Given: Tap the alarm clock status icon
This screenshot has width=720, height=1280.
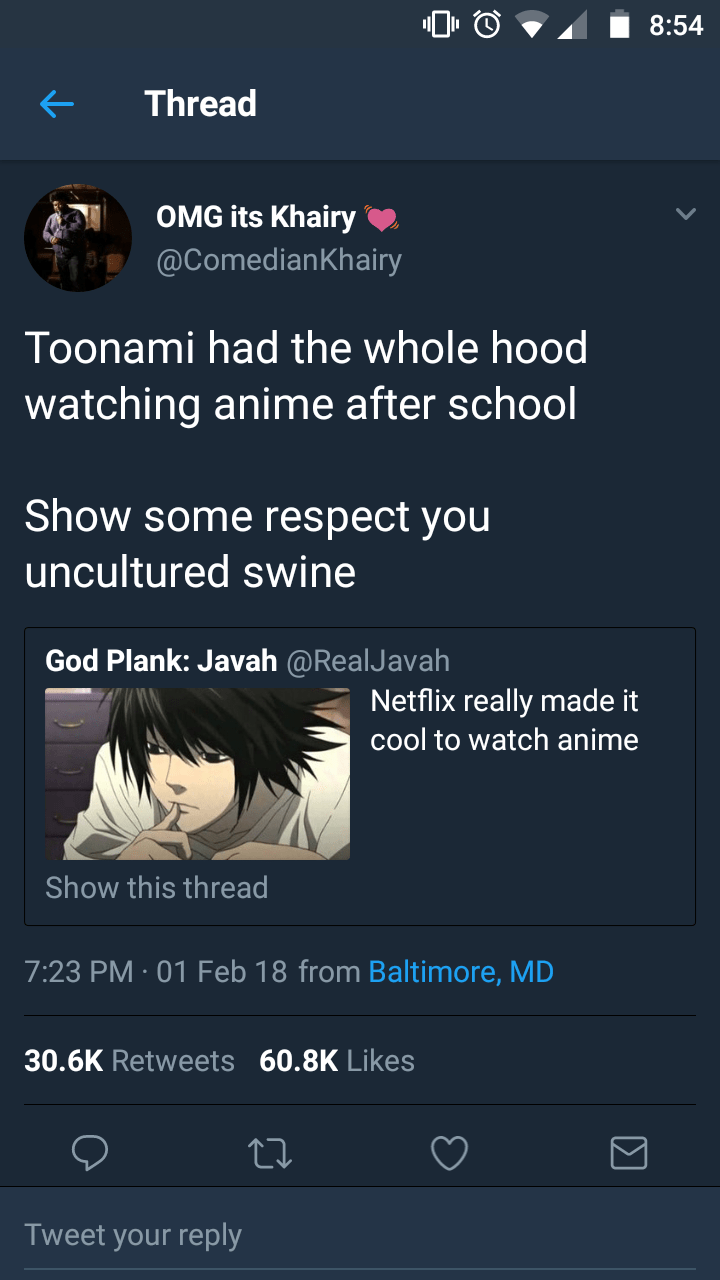Looking at the screenshot, I should pyautogui.click(x=486, y=25).
